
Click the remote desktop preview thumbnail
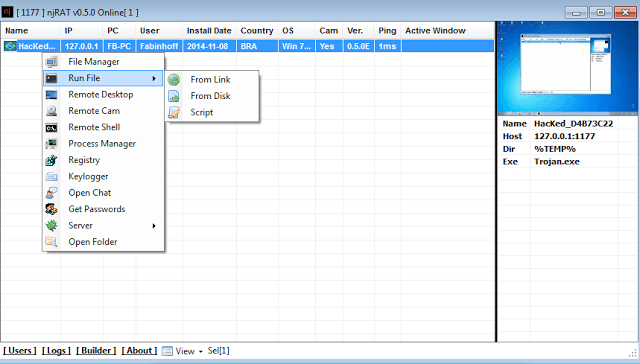pos(567,68)
